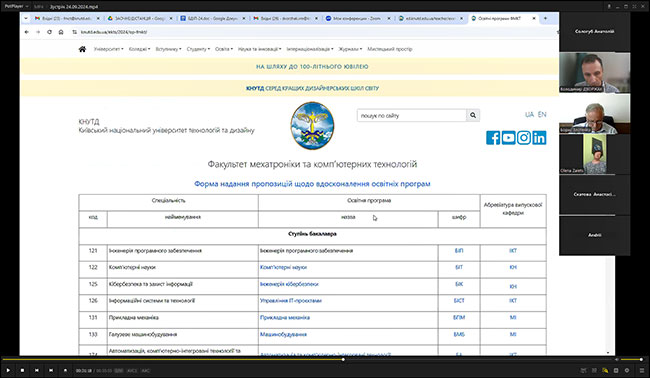Click the site home house icon
This screenshot has width=650, height=378.
click(82, 49)
